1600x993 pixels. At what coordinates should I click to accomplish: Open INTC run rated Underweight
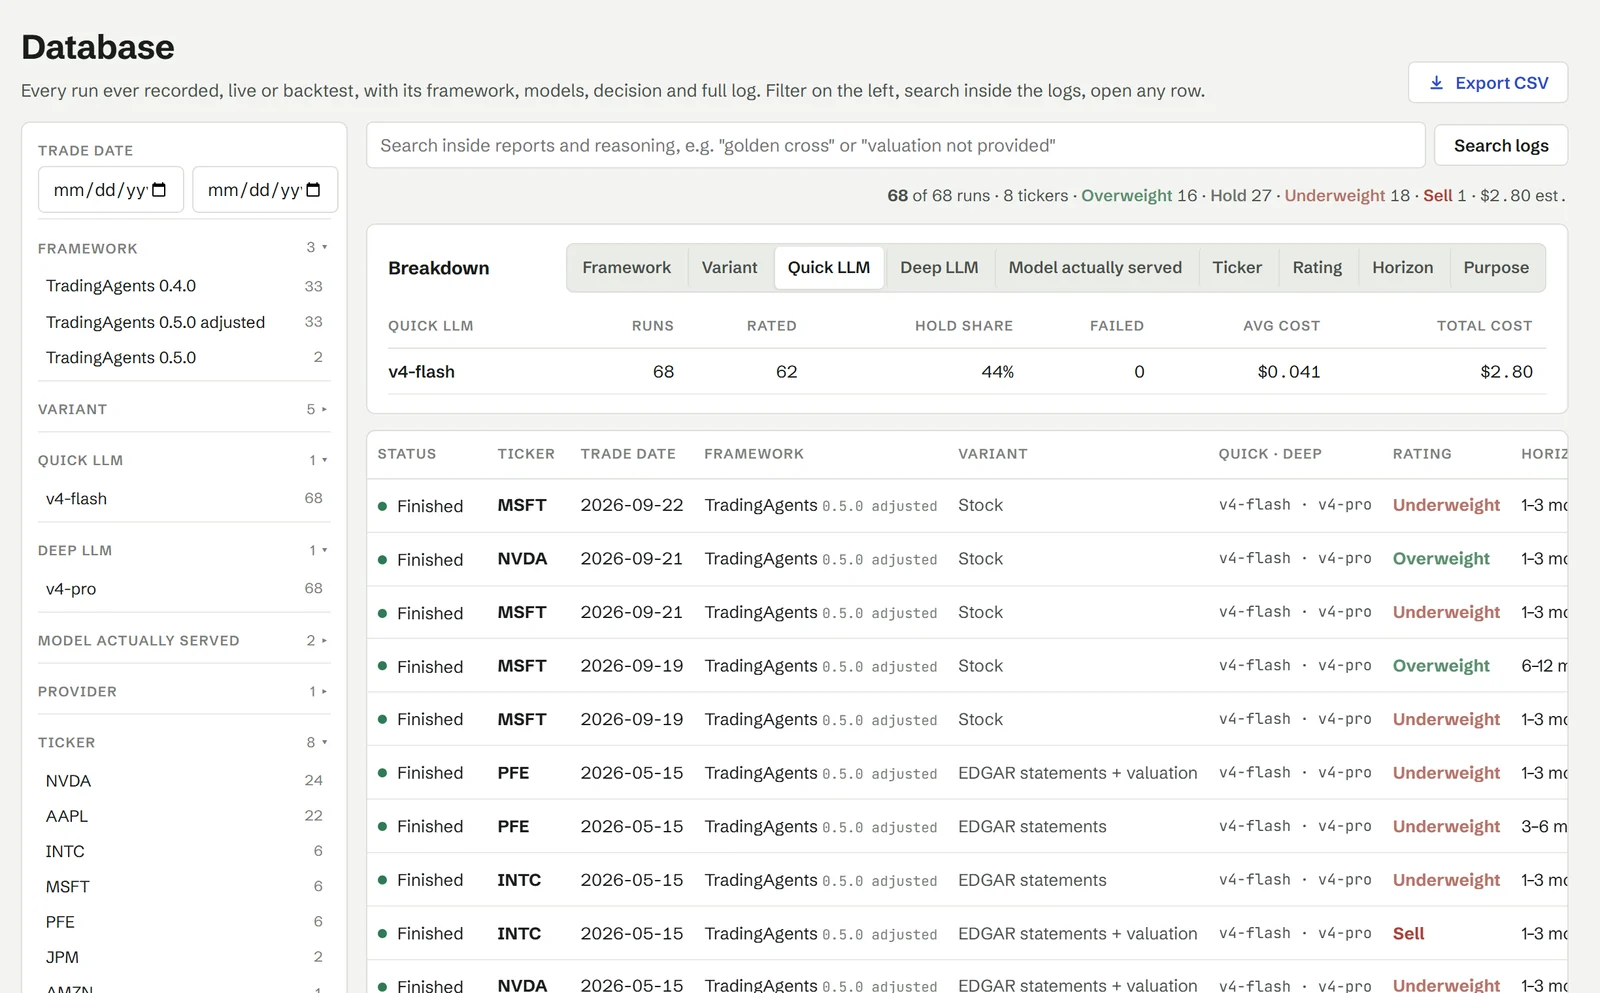[967, 880]
